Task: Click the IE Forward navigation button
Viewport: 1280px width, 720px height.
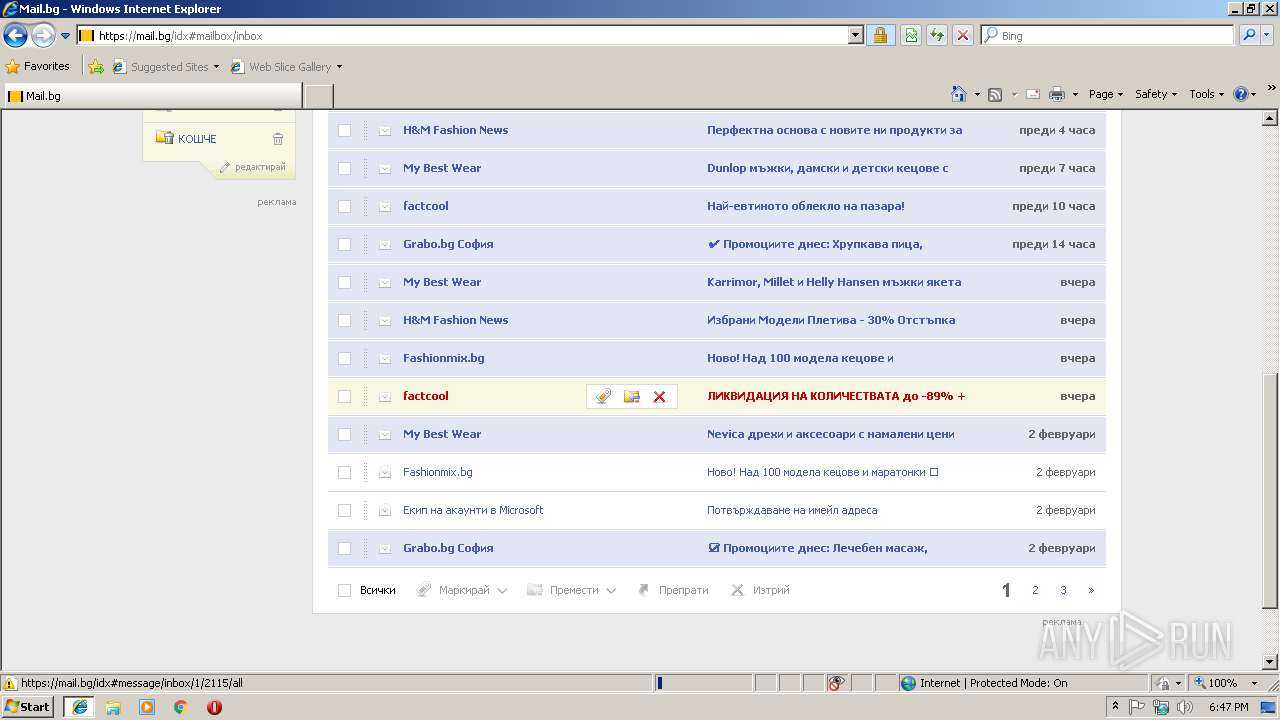Action: [43, 36]
